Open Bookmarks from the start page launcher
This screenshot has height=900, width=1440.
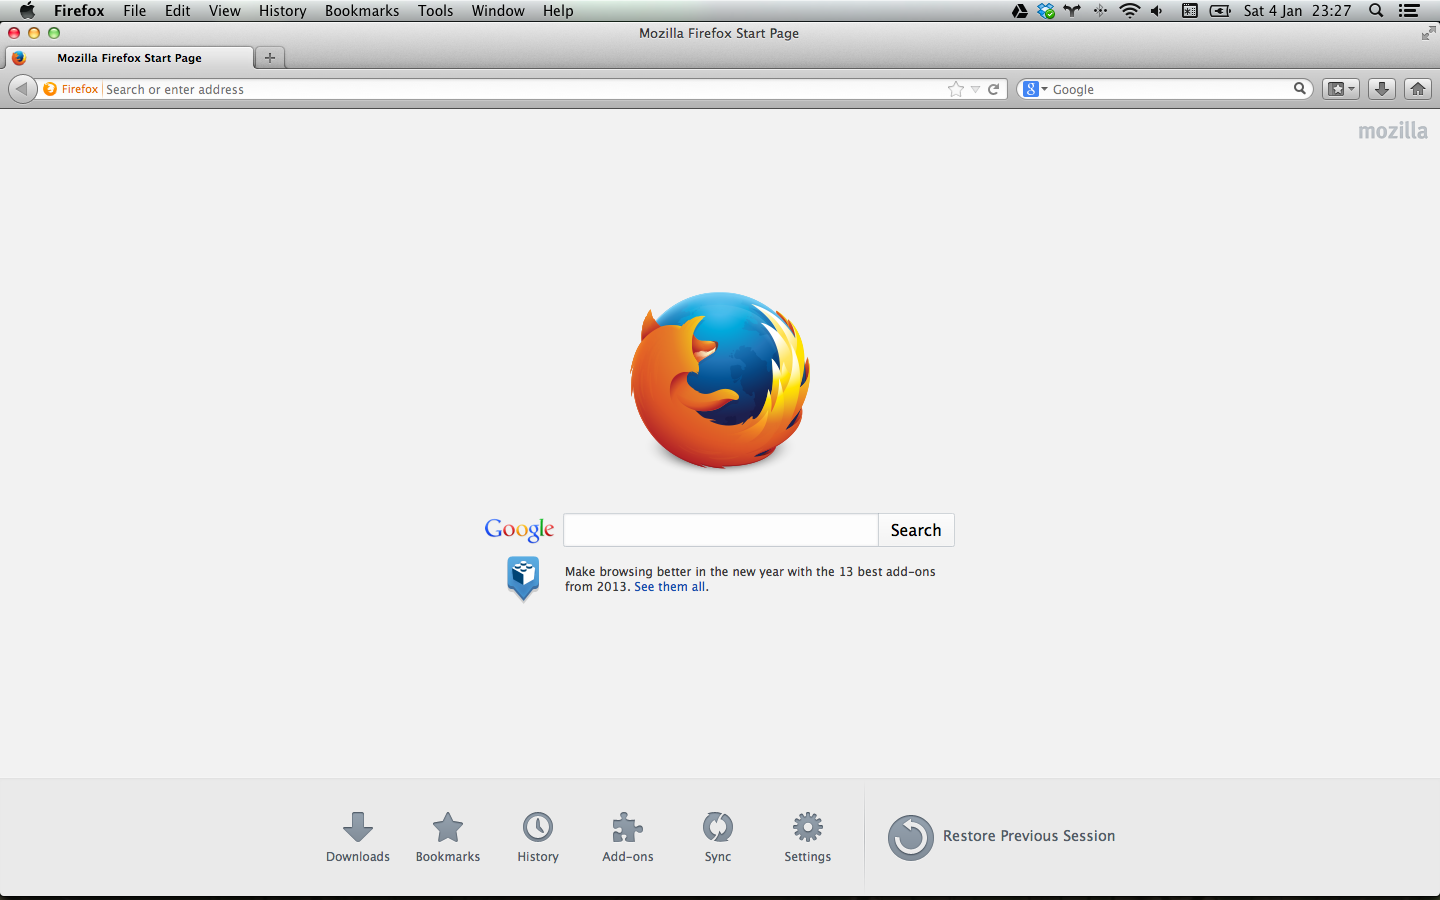tap(448, 837)
